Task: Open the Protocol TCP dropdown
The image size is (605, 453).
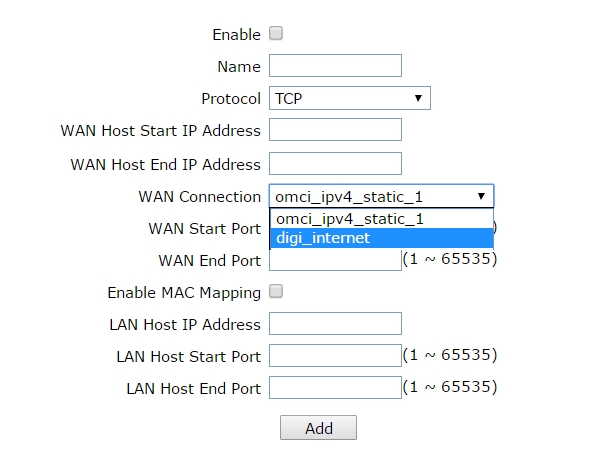Action: 349,98
